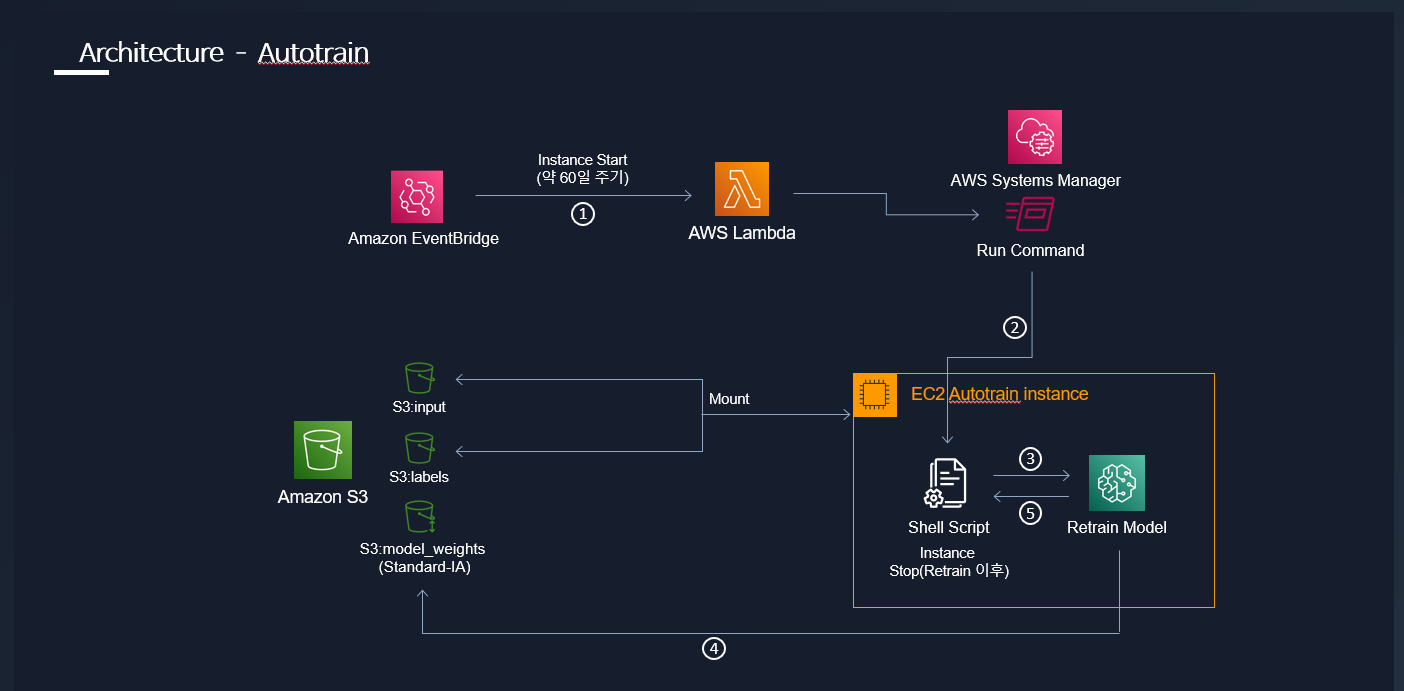Select the 'Instance Start' arrow label

point(583,160)
